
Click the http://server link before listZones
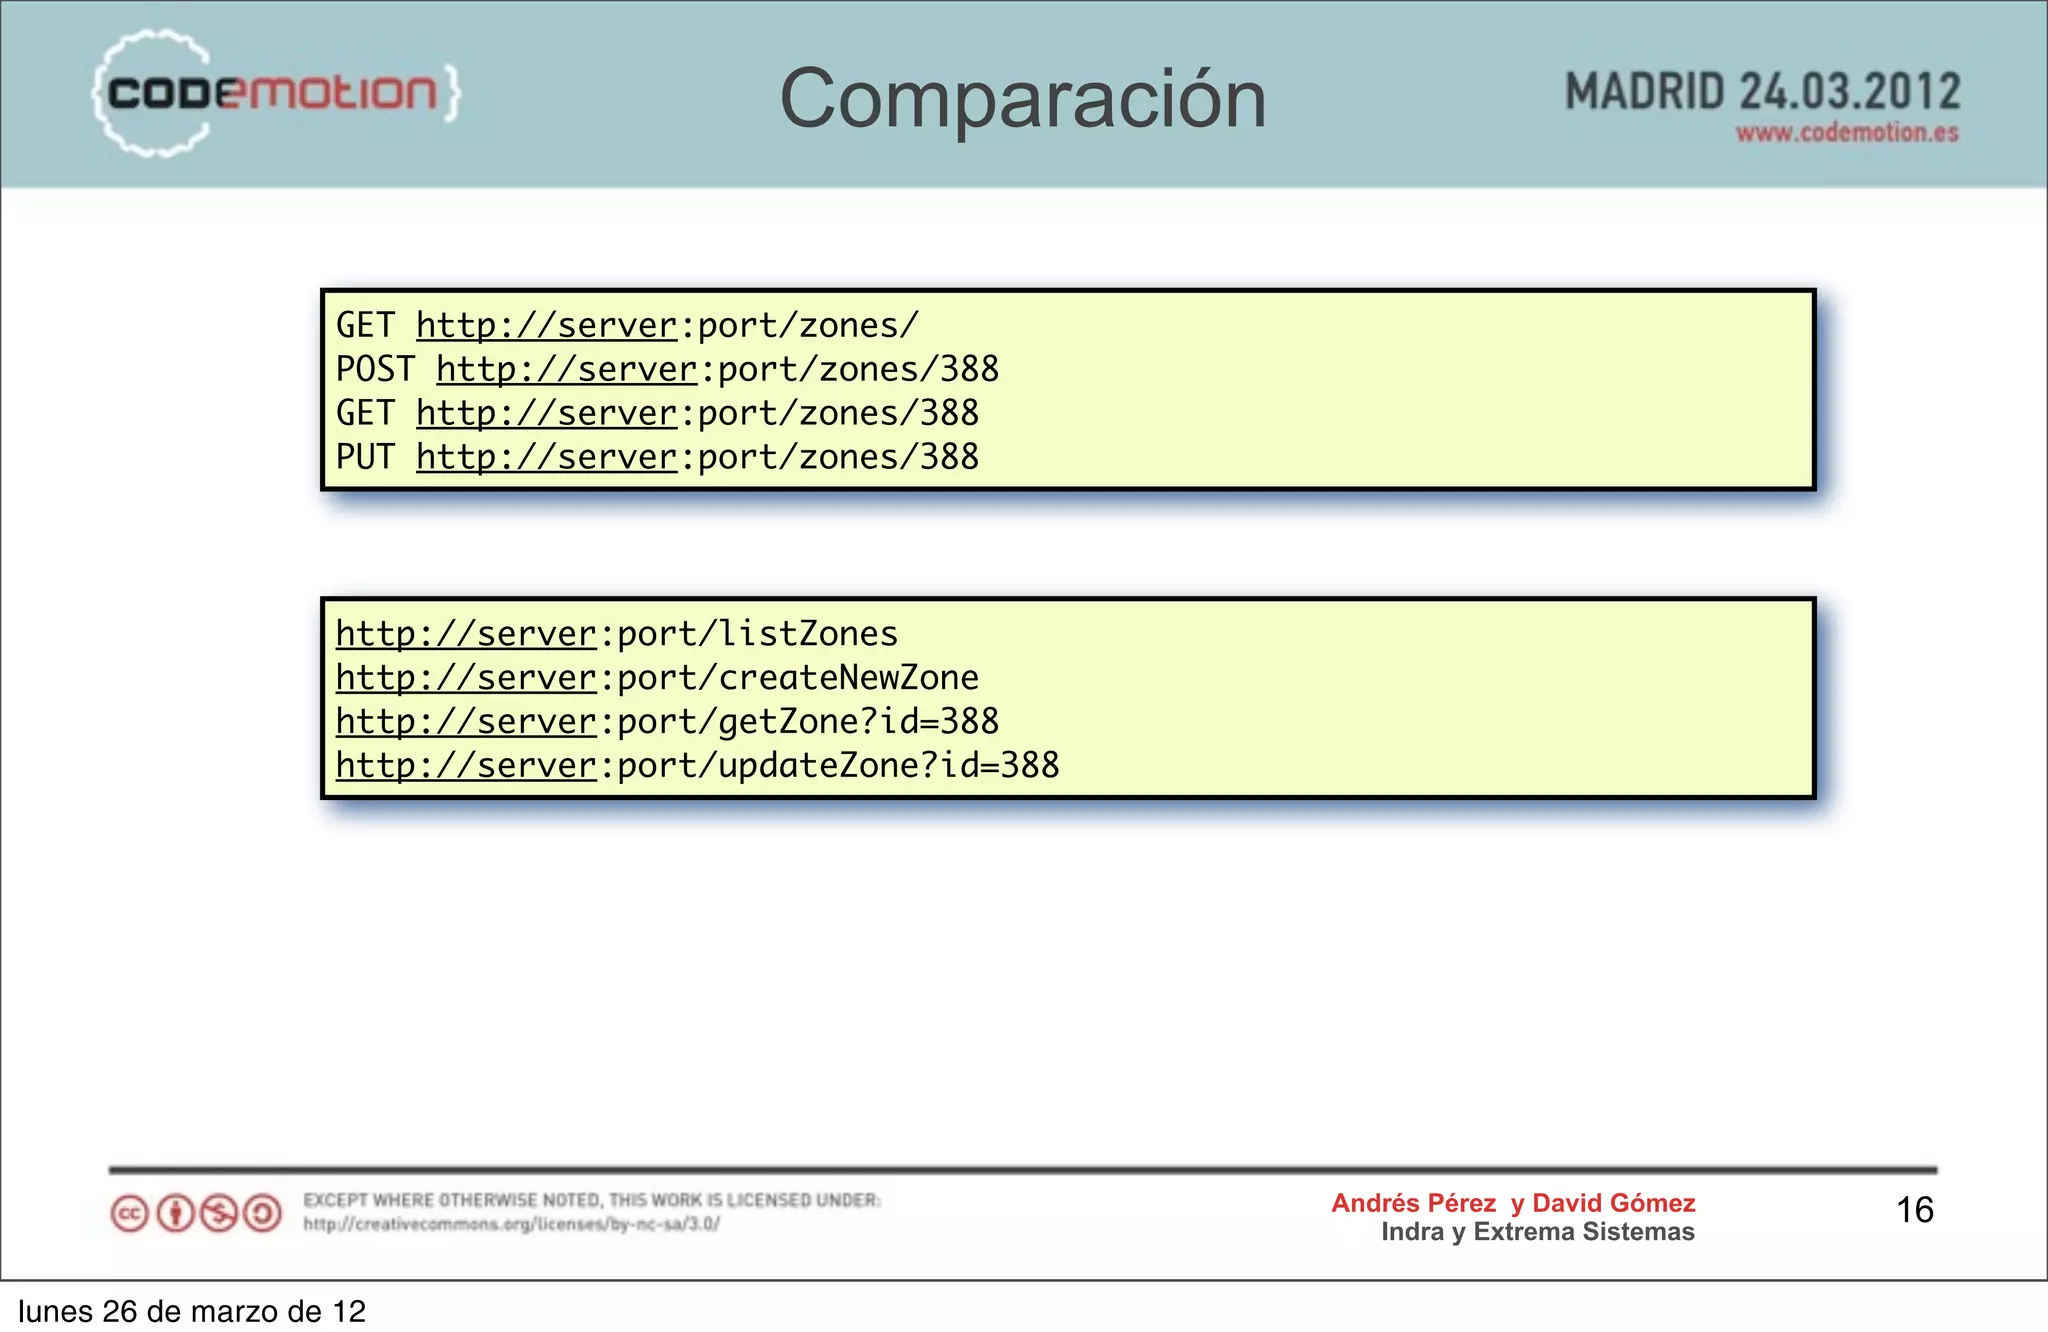466,634
